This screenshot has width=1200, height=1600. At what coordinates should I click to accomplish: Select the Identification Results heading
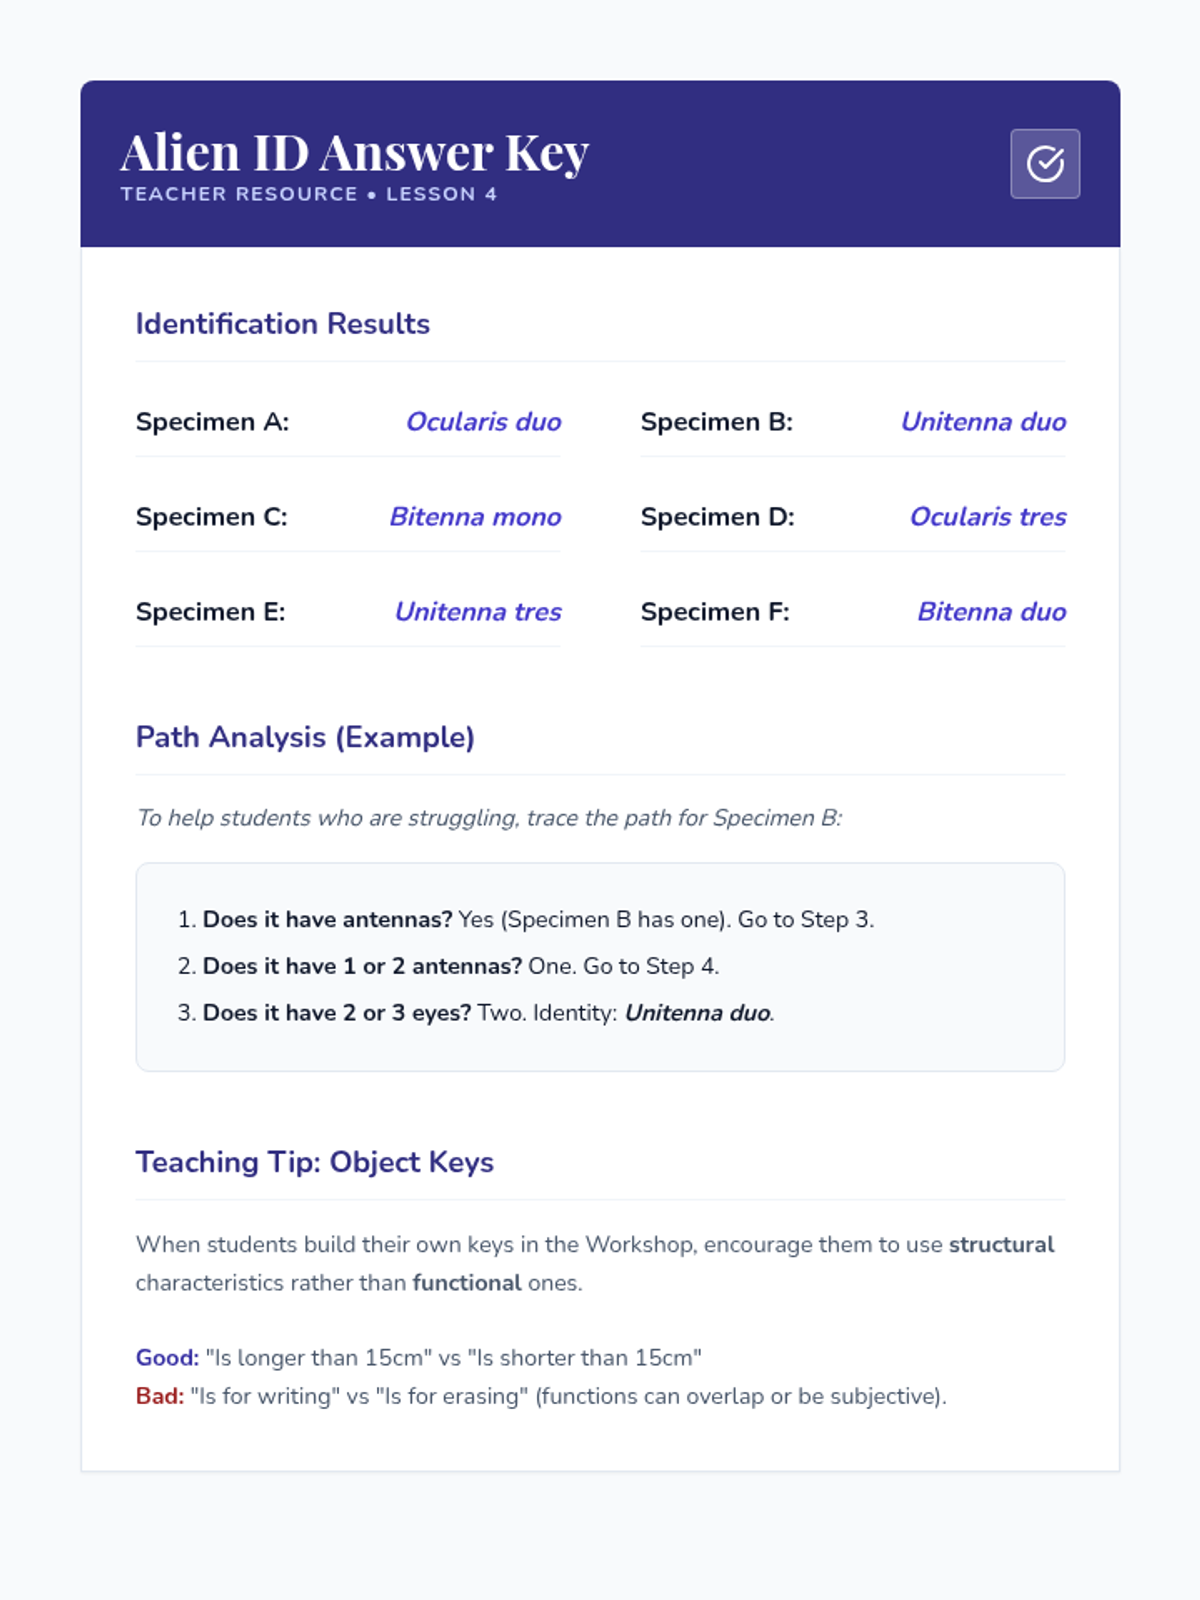pos(282,324)
